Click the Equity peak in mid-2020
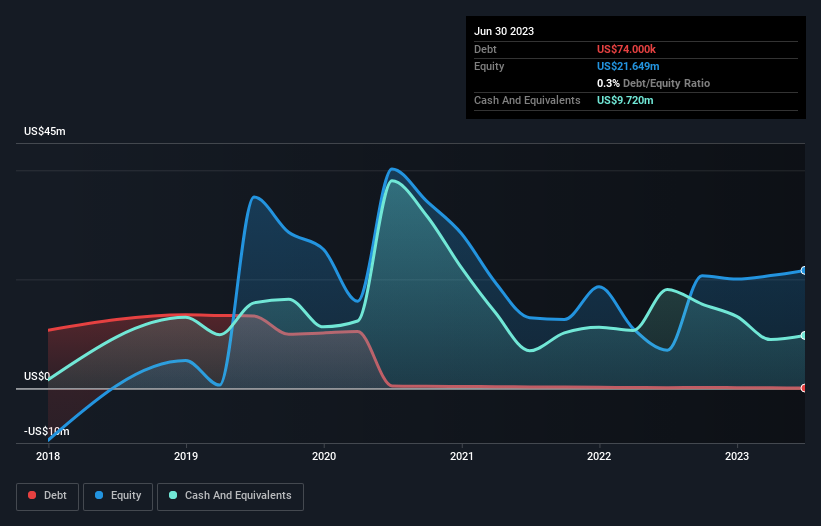The image size is (821, 526). pyautogui.click(x=393, y=169)
